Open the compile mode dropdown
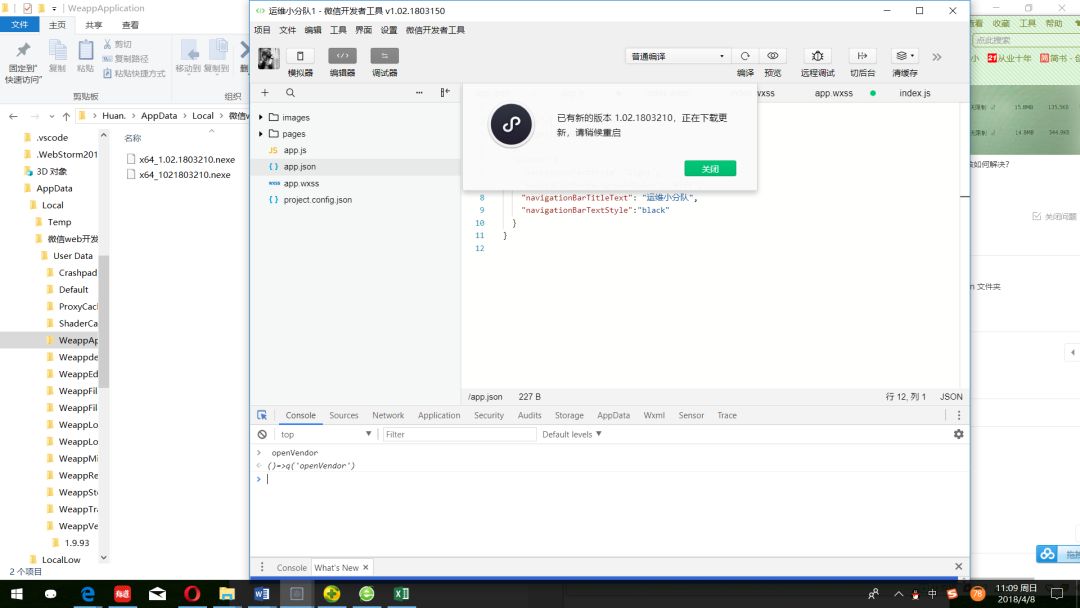Image resolution: width=1080 pixels, height=608 pixels. click(677, 56)
